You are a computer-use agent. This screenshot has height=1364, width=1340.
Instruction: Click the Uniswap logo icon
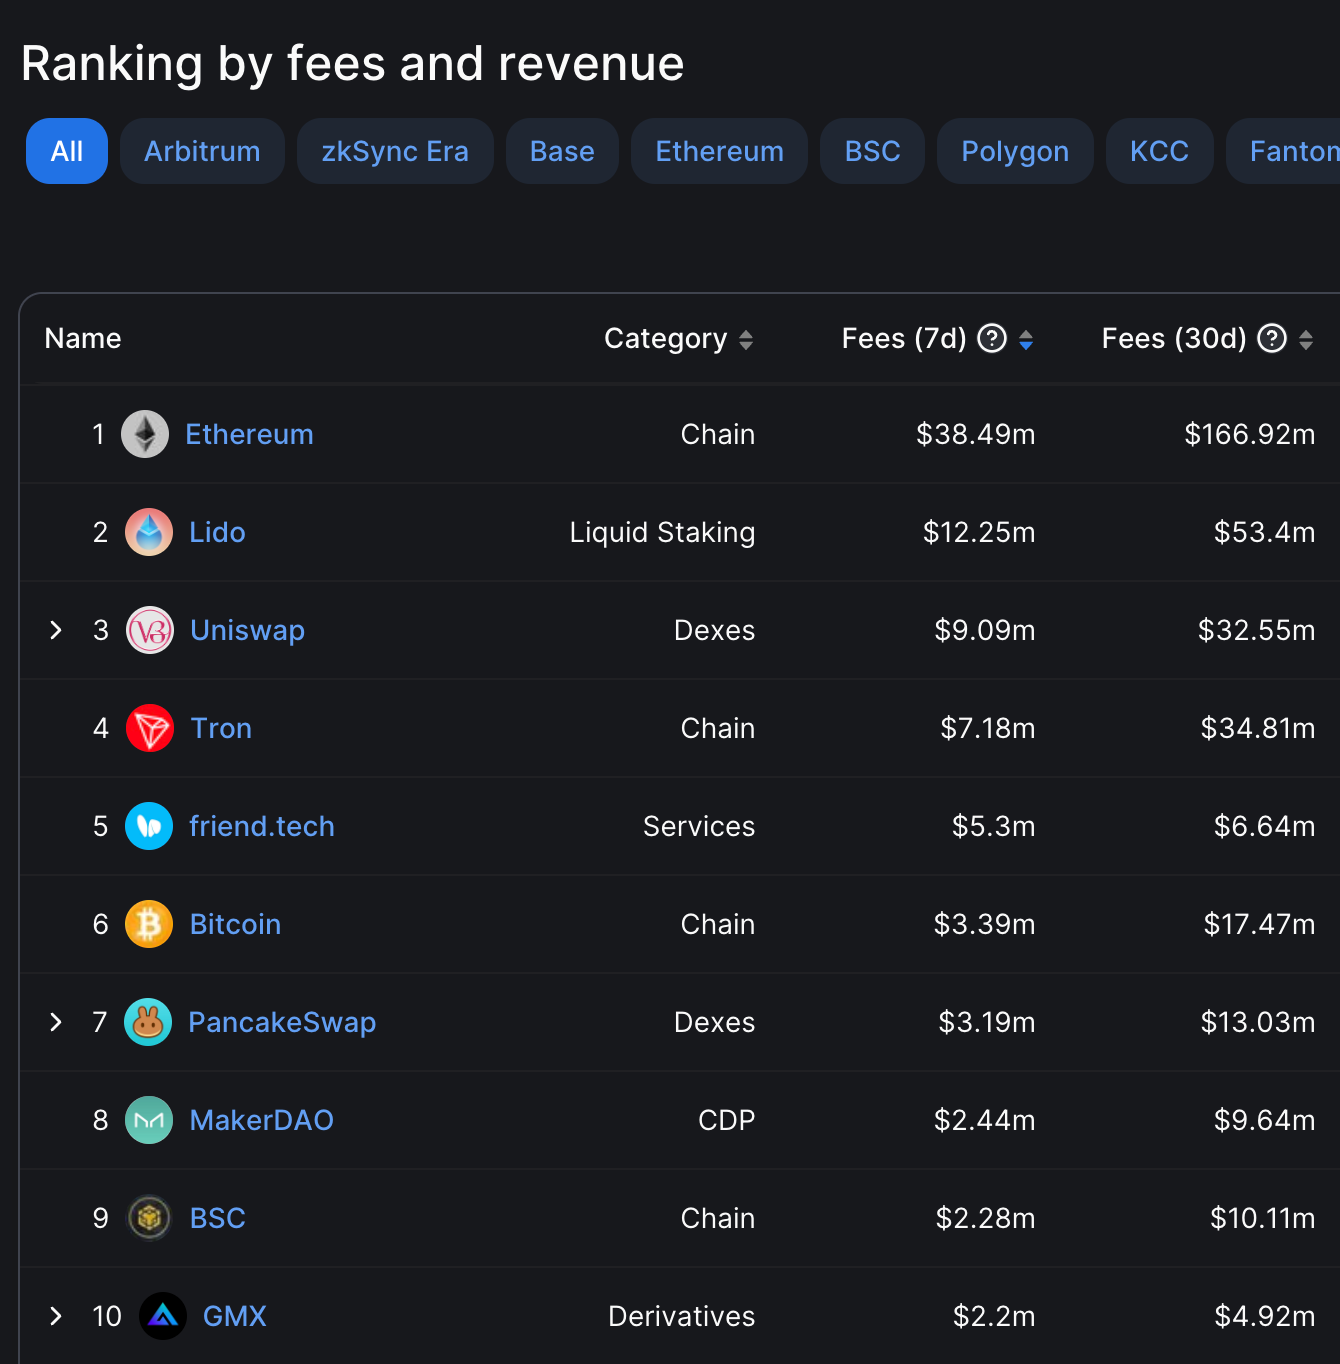point(150,630)
